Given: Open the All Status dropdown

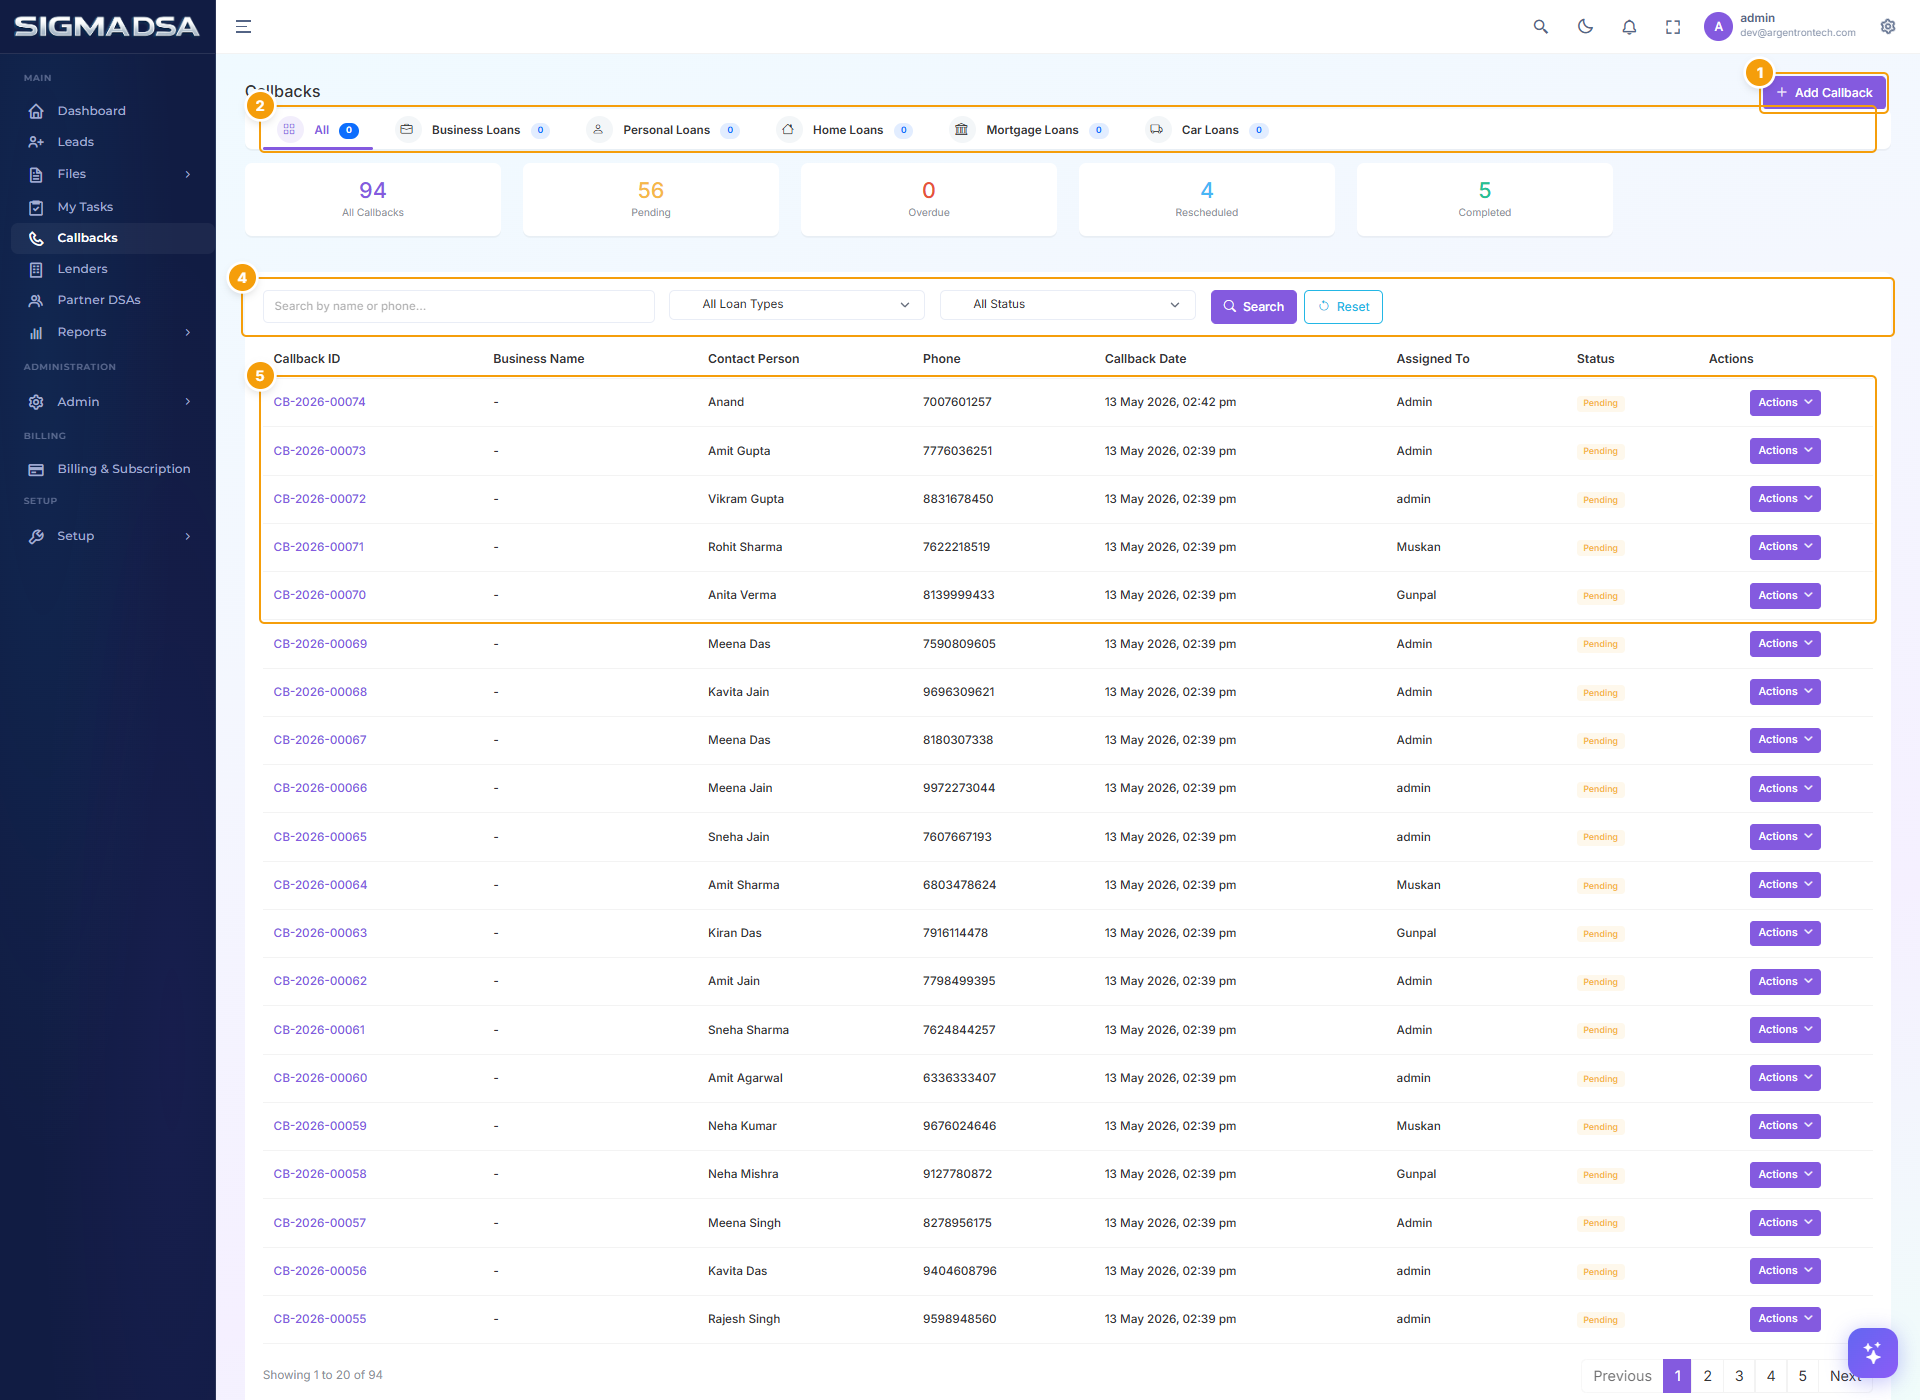Looking at the screenshot, I should point(1067,305).
